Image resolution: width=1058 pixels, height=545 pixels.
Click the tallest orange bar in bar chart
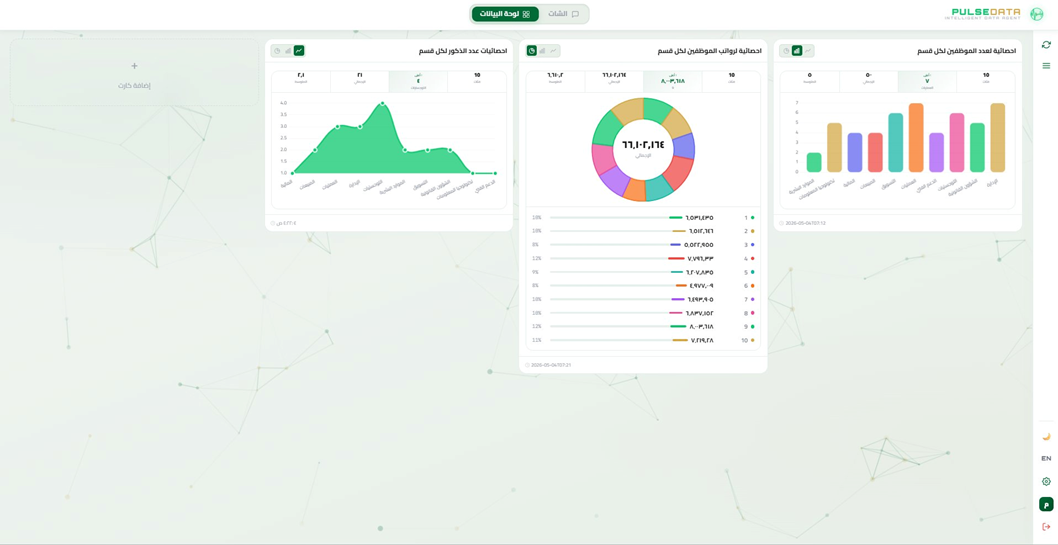pos(916,138)
